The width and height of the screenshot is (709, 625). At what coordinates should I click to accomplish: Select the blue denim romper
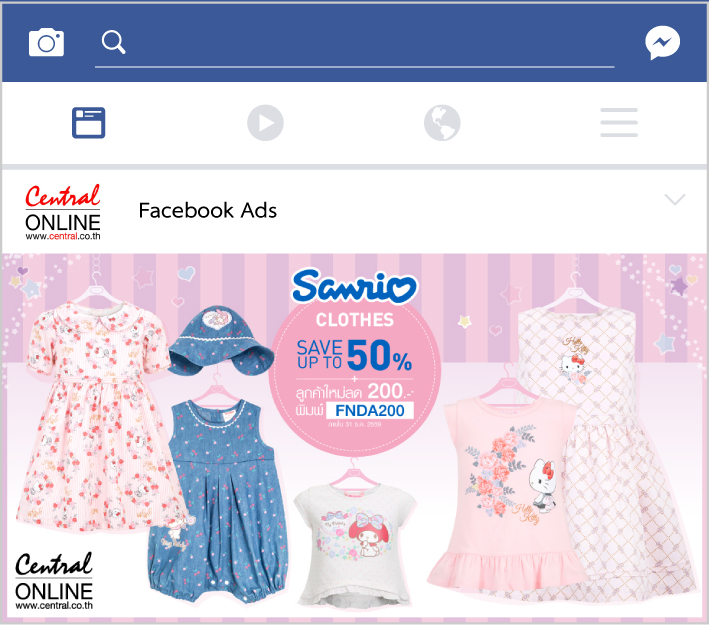(217, 500)
